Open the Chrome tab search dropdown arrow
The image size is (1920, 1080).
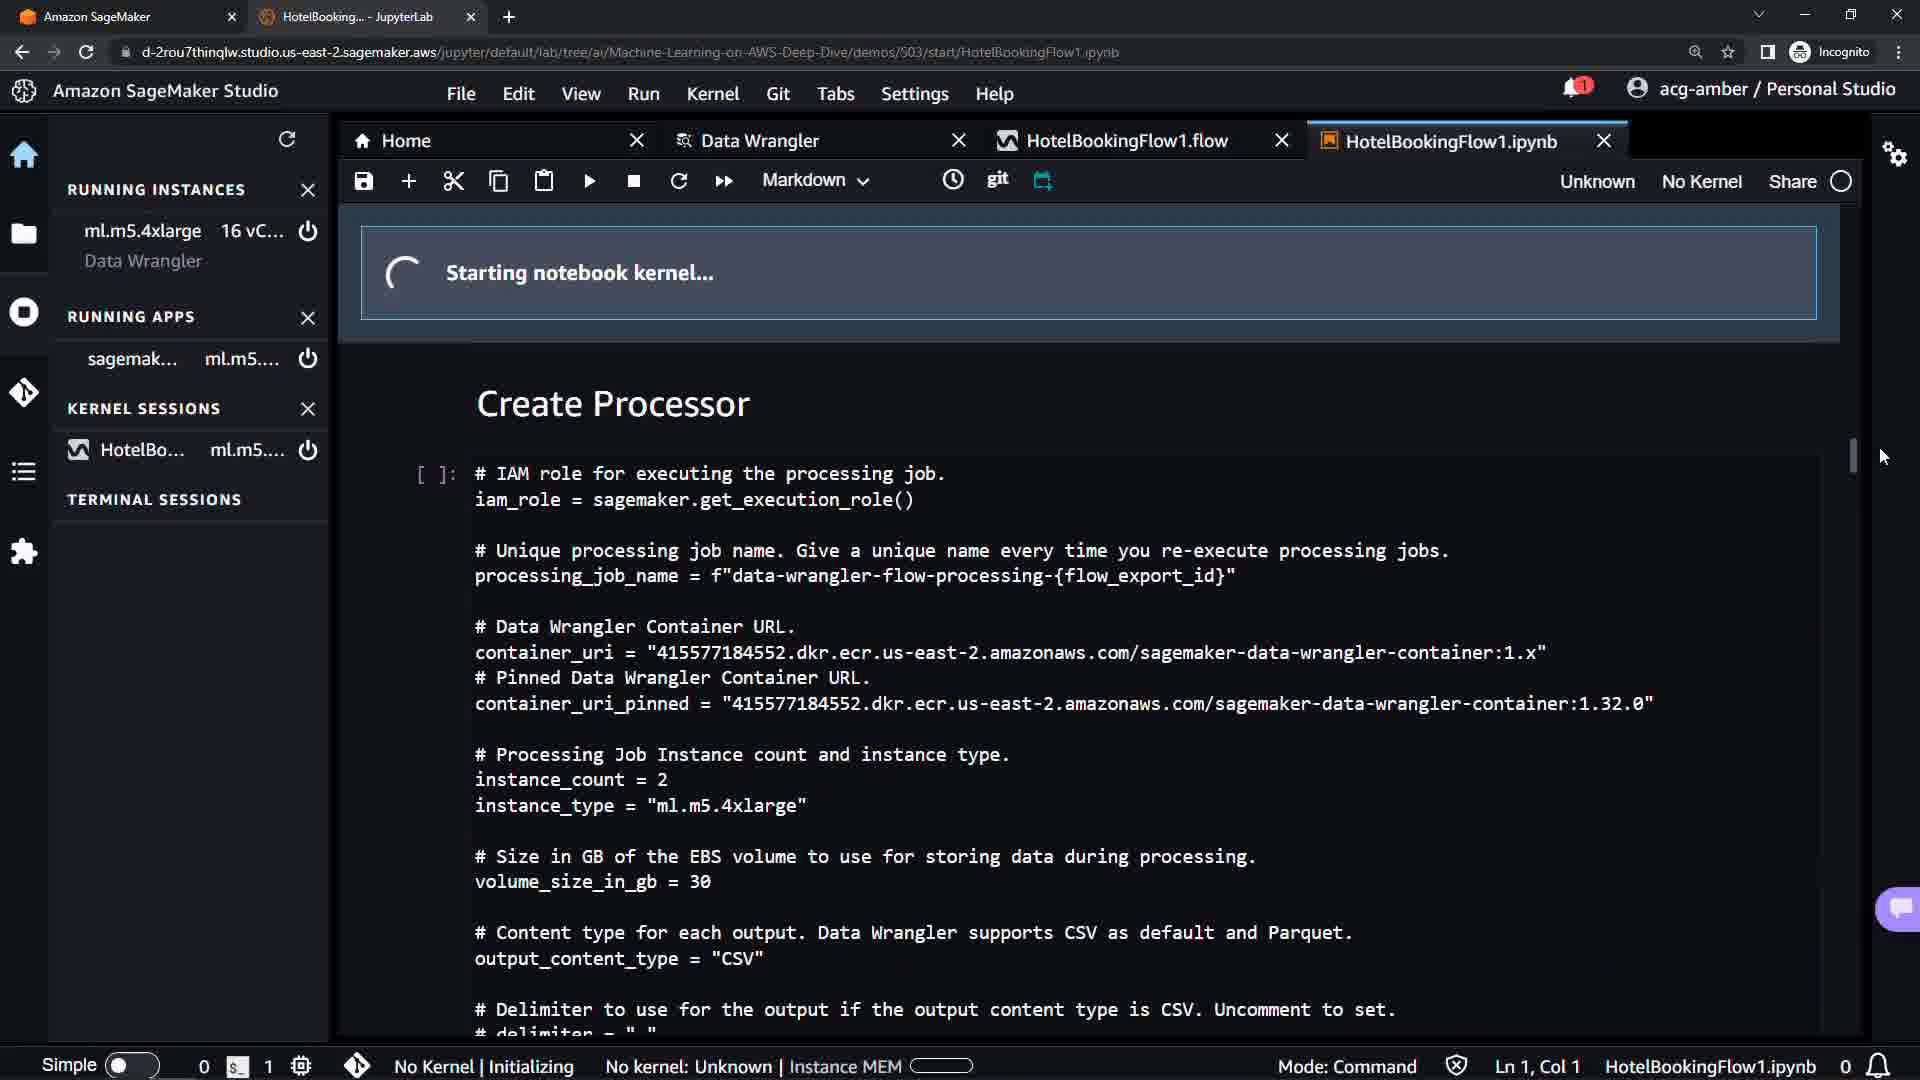tap(1758, 15)
